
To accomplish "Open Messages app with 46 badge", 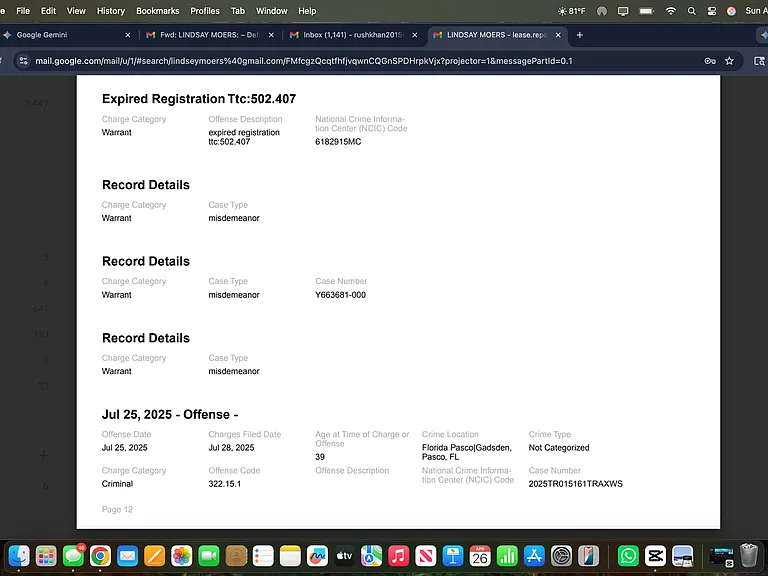I will pyautogui.click(x=73, y=556).
